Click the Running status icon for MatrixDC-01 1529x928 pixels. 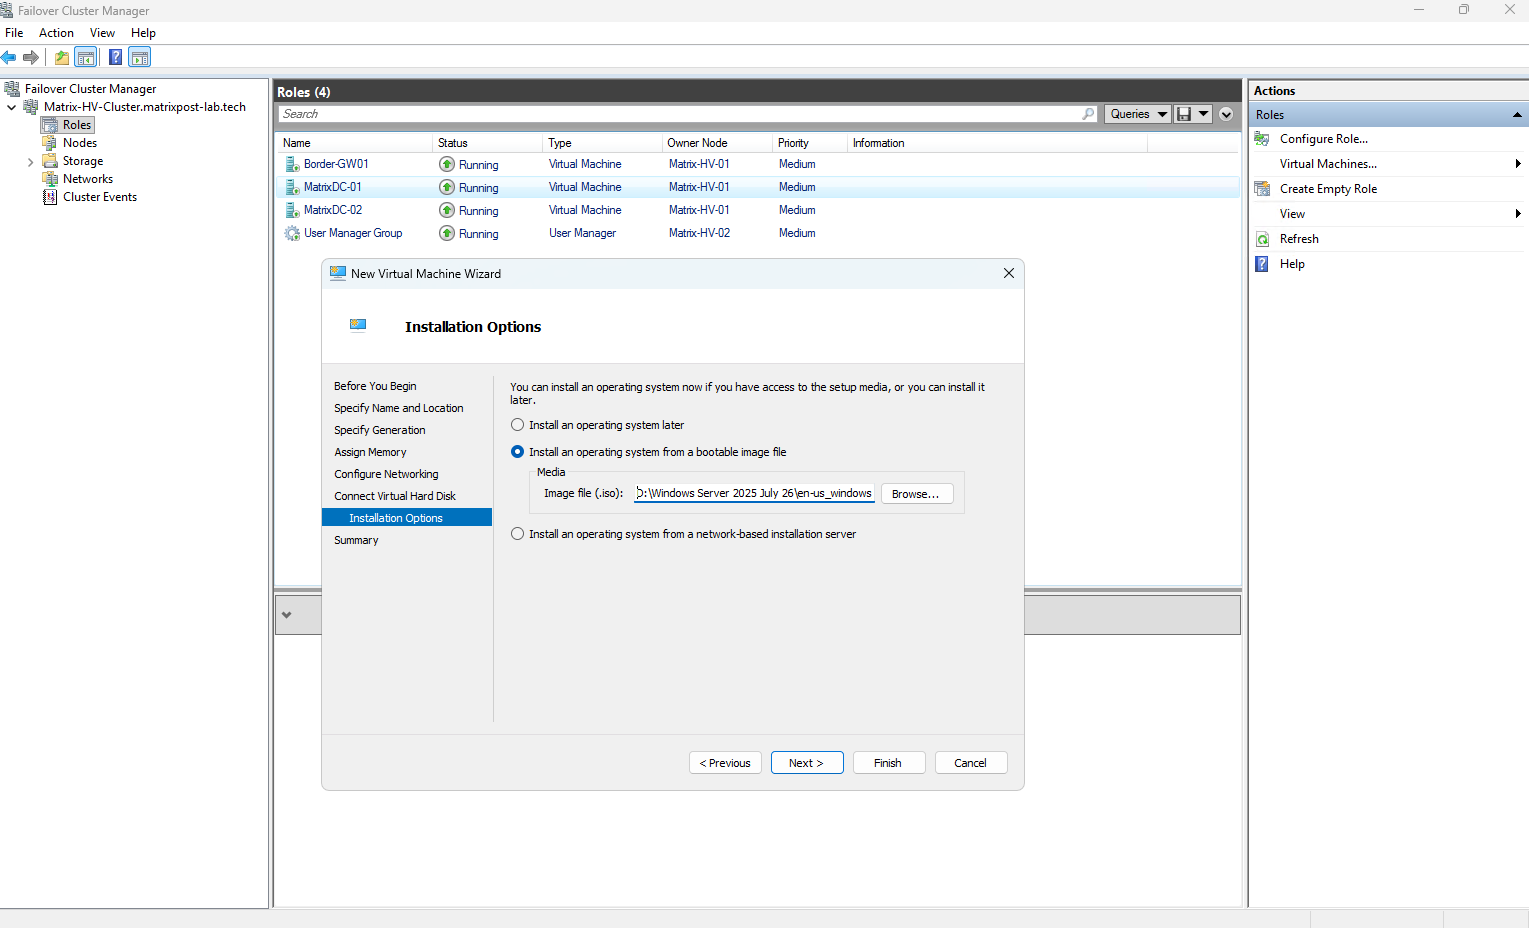(447, 187)
